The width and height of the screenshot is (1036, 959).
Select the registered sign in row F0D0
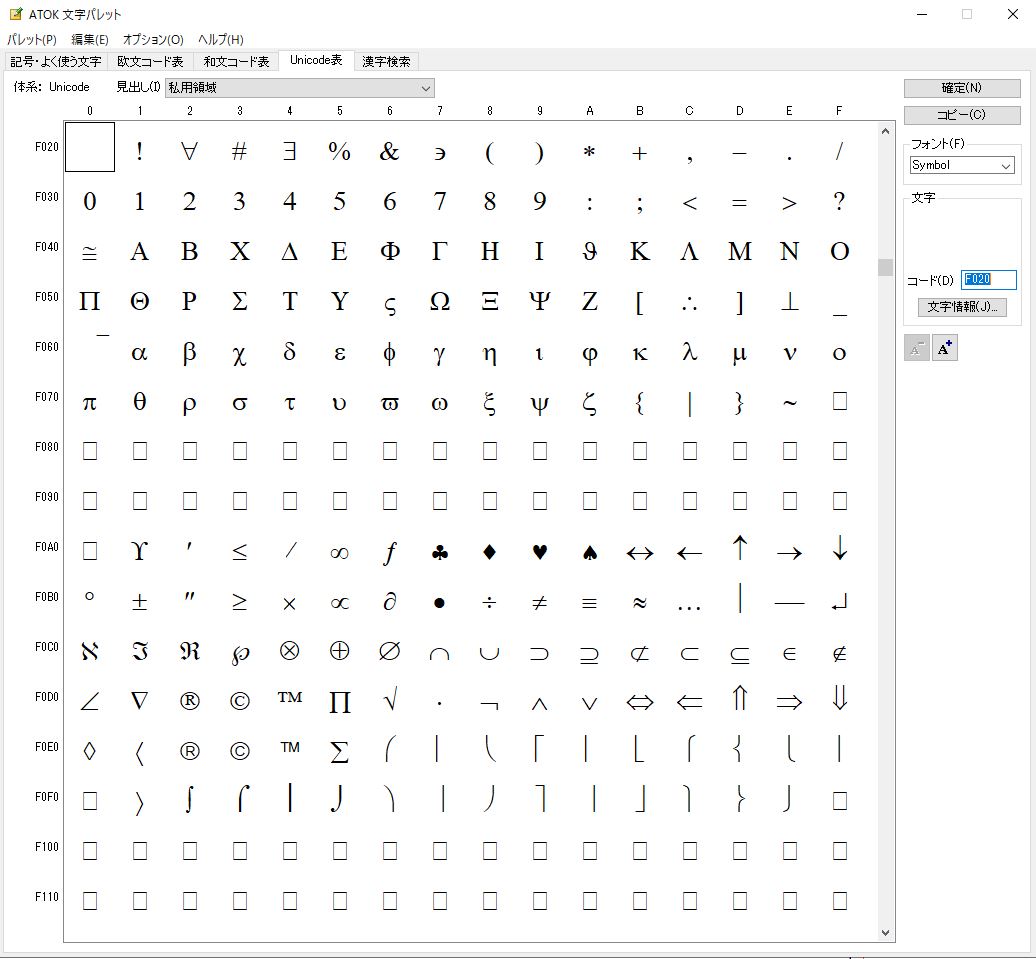[x=190, y=701]
